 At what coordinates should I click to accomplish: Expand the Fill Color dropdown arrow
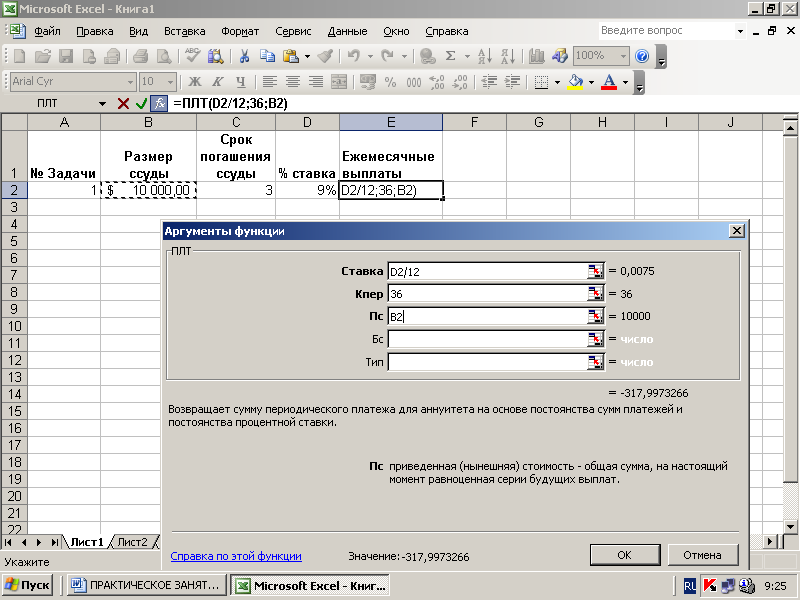(x=591, y=82)
